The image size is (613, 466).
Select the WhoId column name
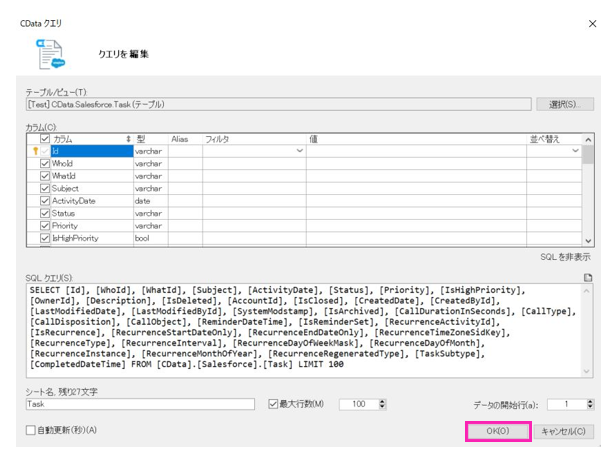tap(62, 163)
